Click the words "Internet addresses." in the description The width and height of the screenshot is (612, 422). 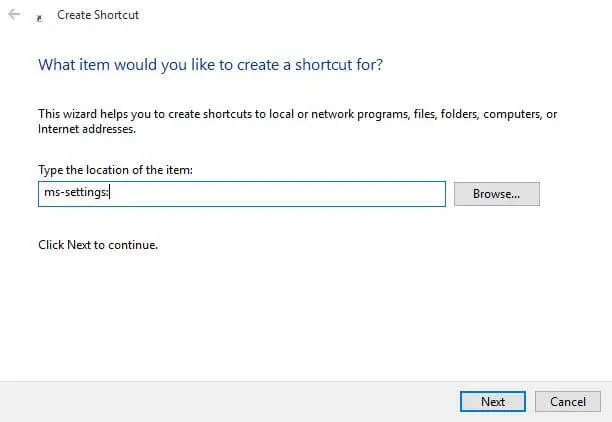(x=87, y=129)
